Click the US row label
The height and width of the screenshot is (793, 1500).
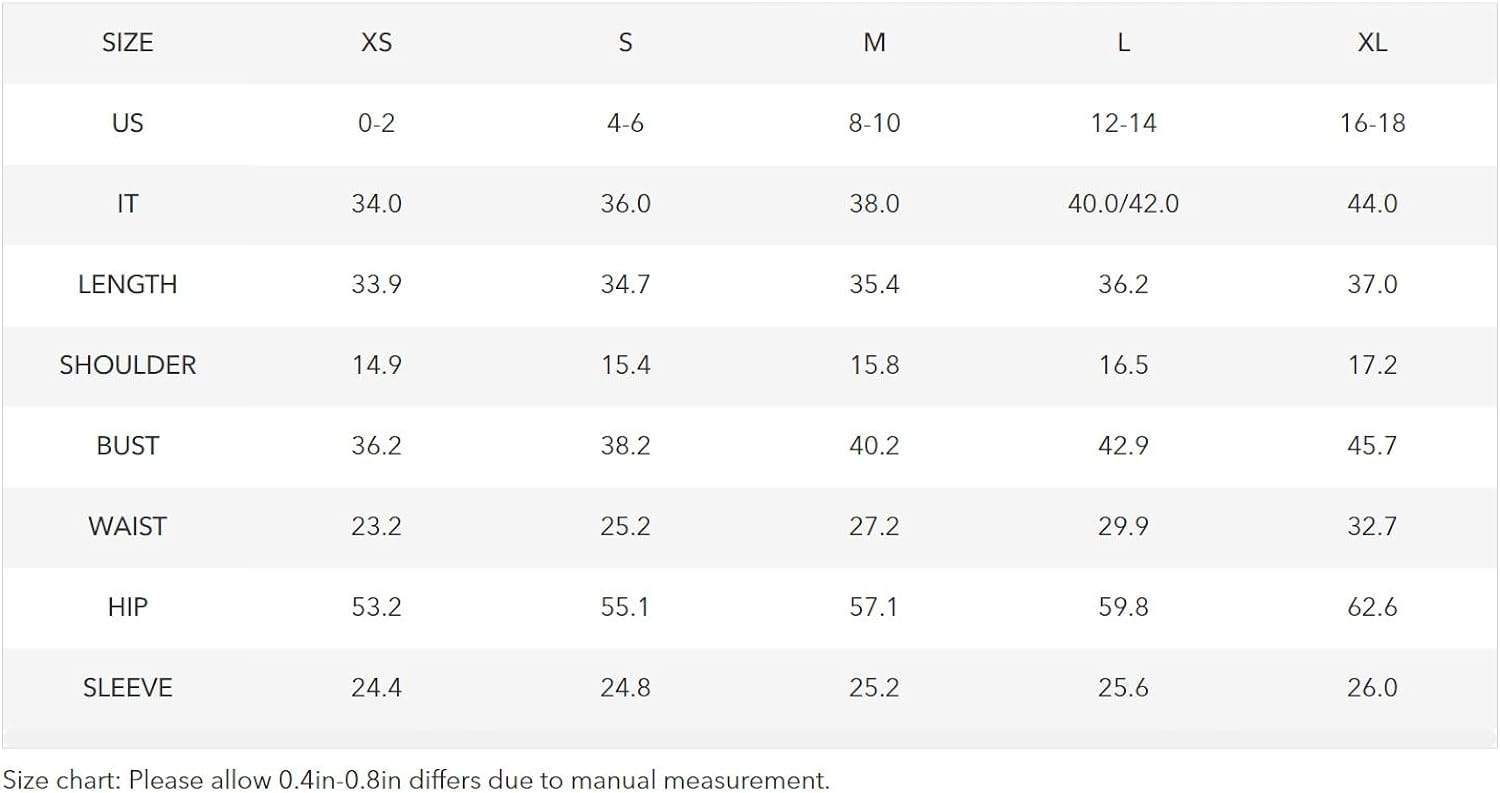tap(127, 123)
